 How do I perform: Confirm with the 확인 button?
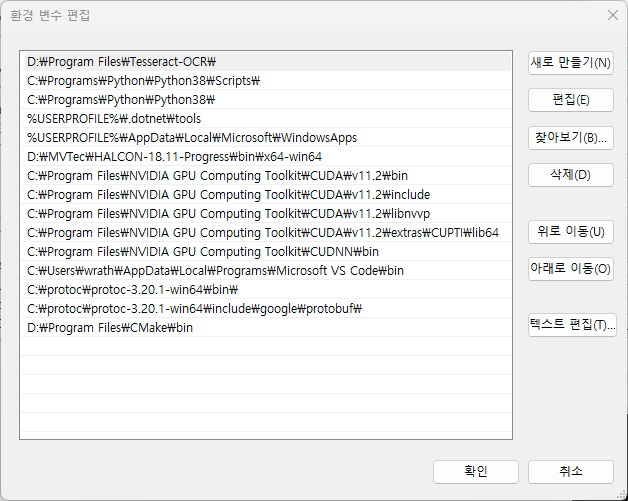tap(476, 472)
